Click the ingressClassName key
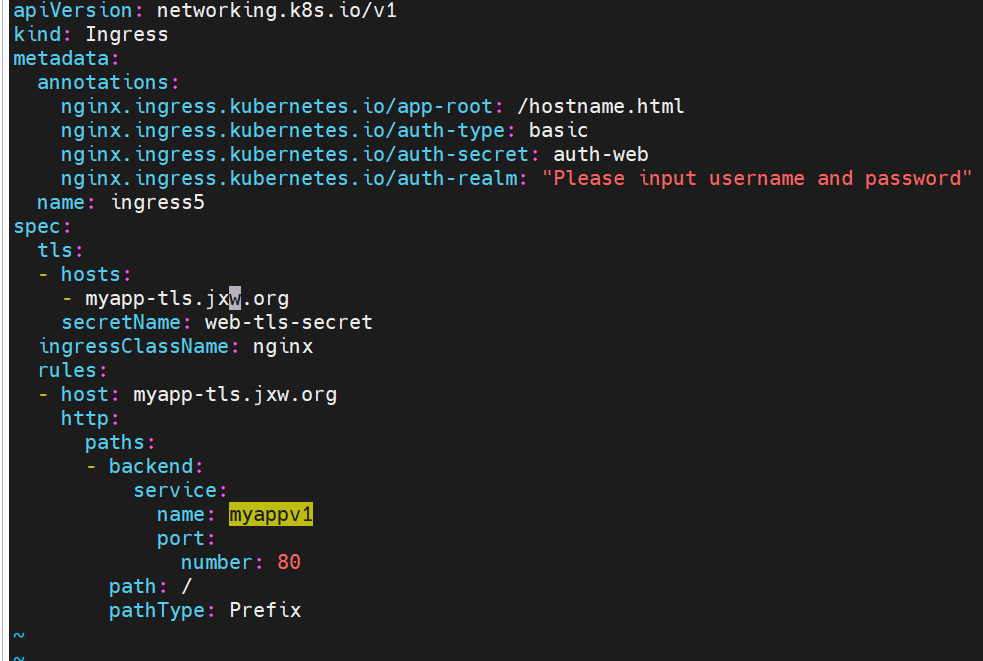 tap(134, 346)
